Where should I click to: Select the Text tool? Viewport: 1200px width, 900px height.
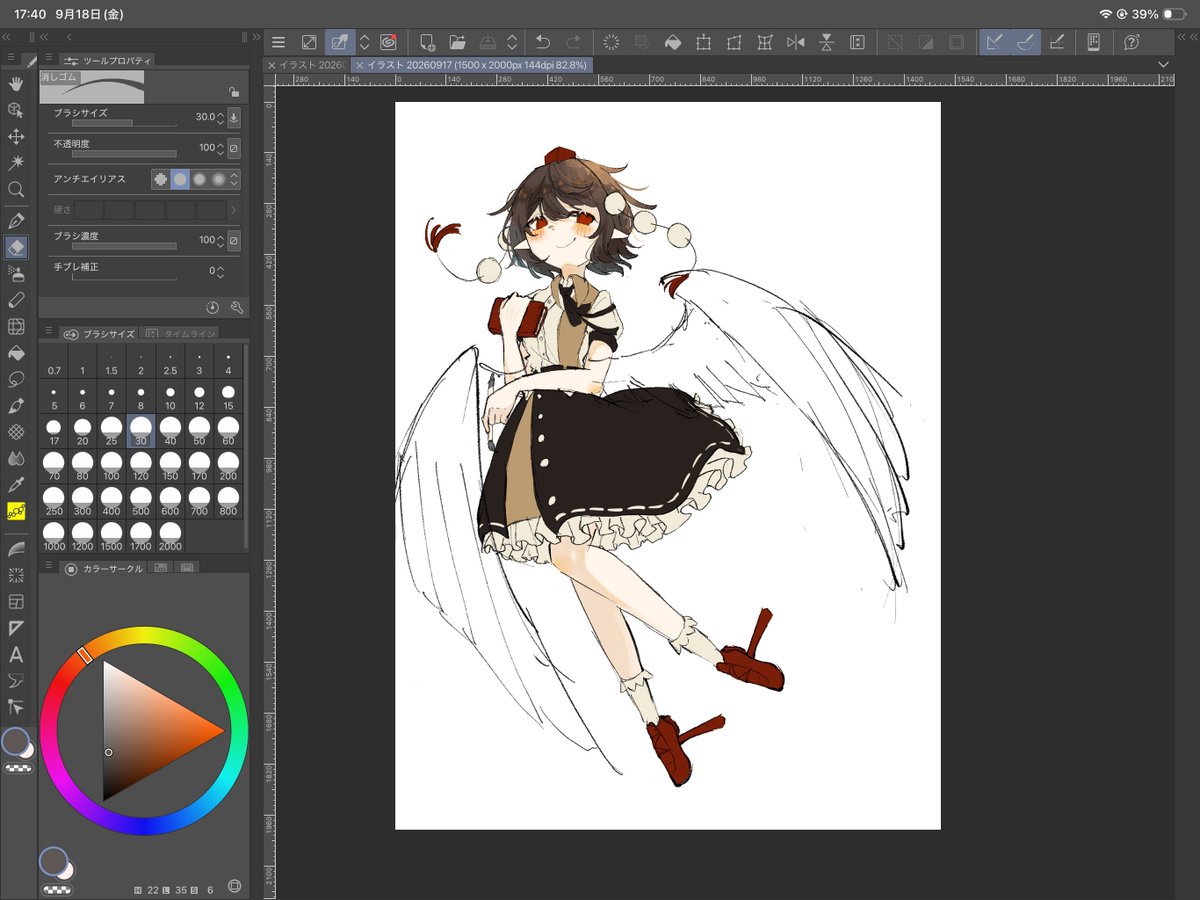[16, 655]
